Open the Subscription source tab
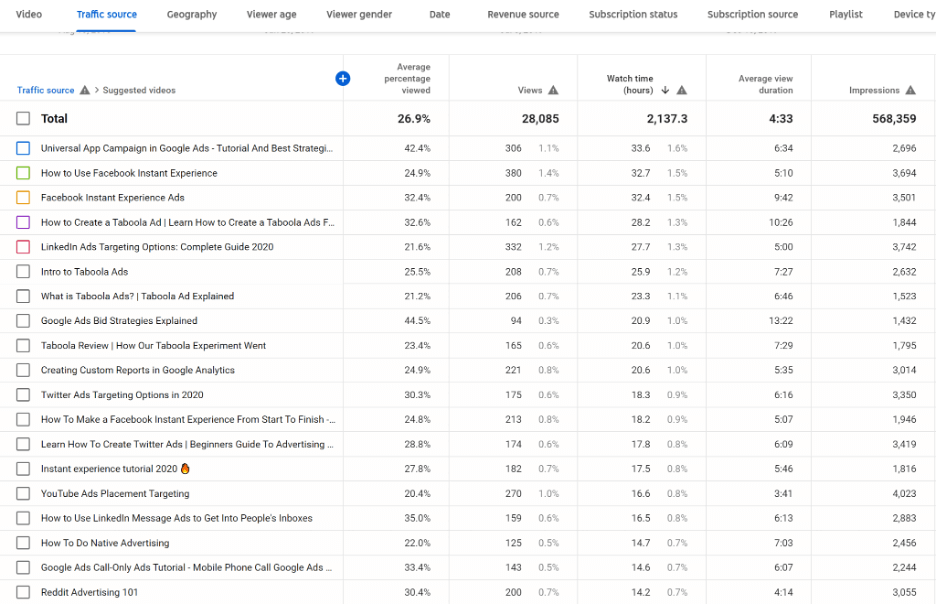The width and height of the screenshot is (936, 604). (753, 14)
